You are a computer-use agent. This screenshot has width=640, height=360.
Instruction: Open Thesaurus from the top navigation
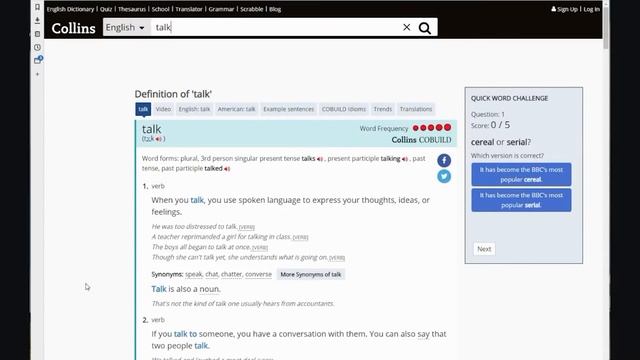pos(131,9)
